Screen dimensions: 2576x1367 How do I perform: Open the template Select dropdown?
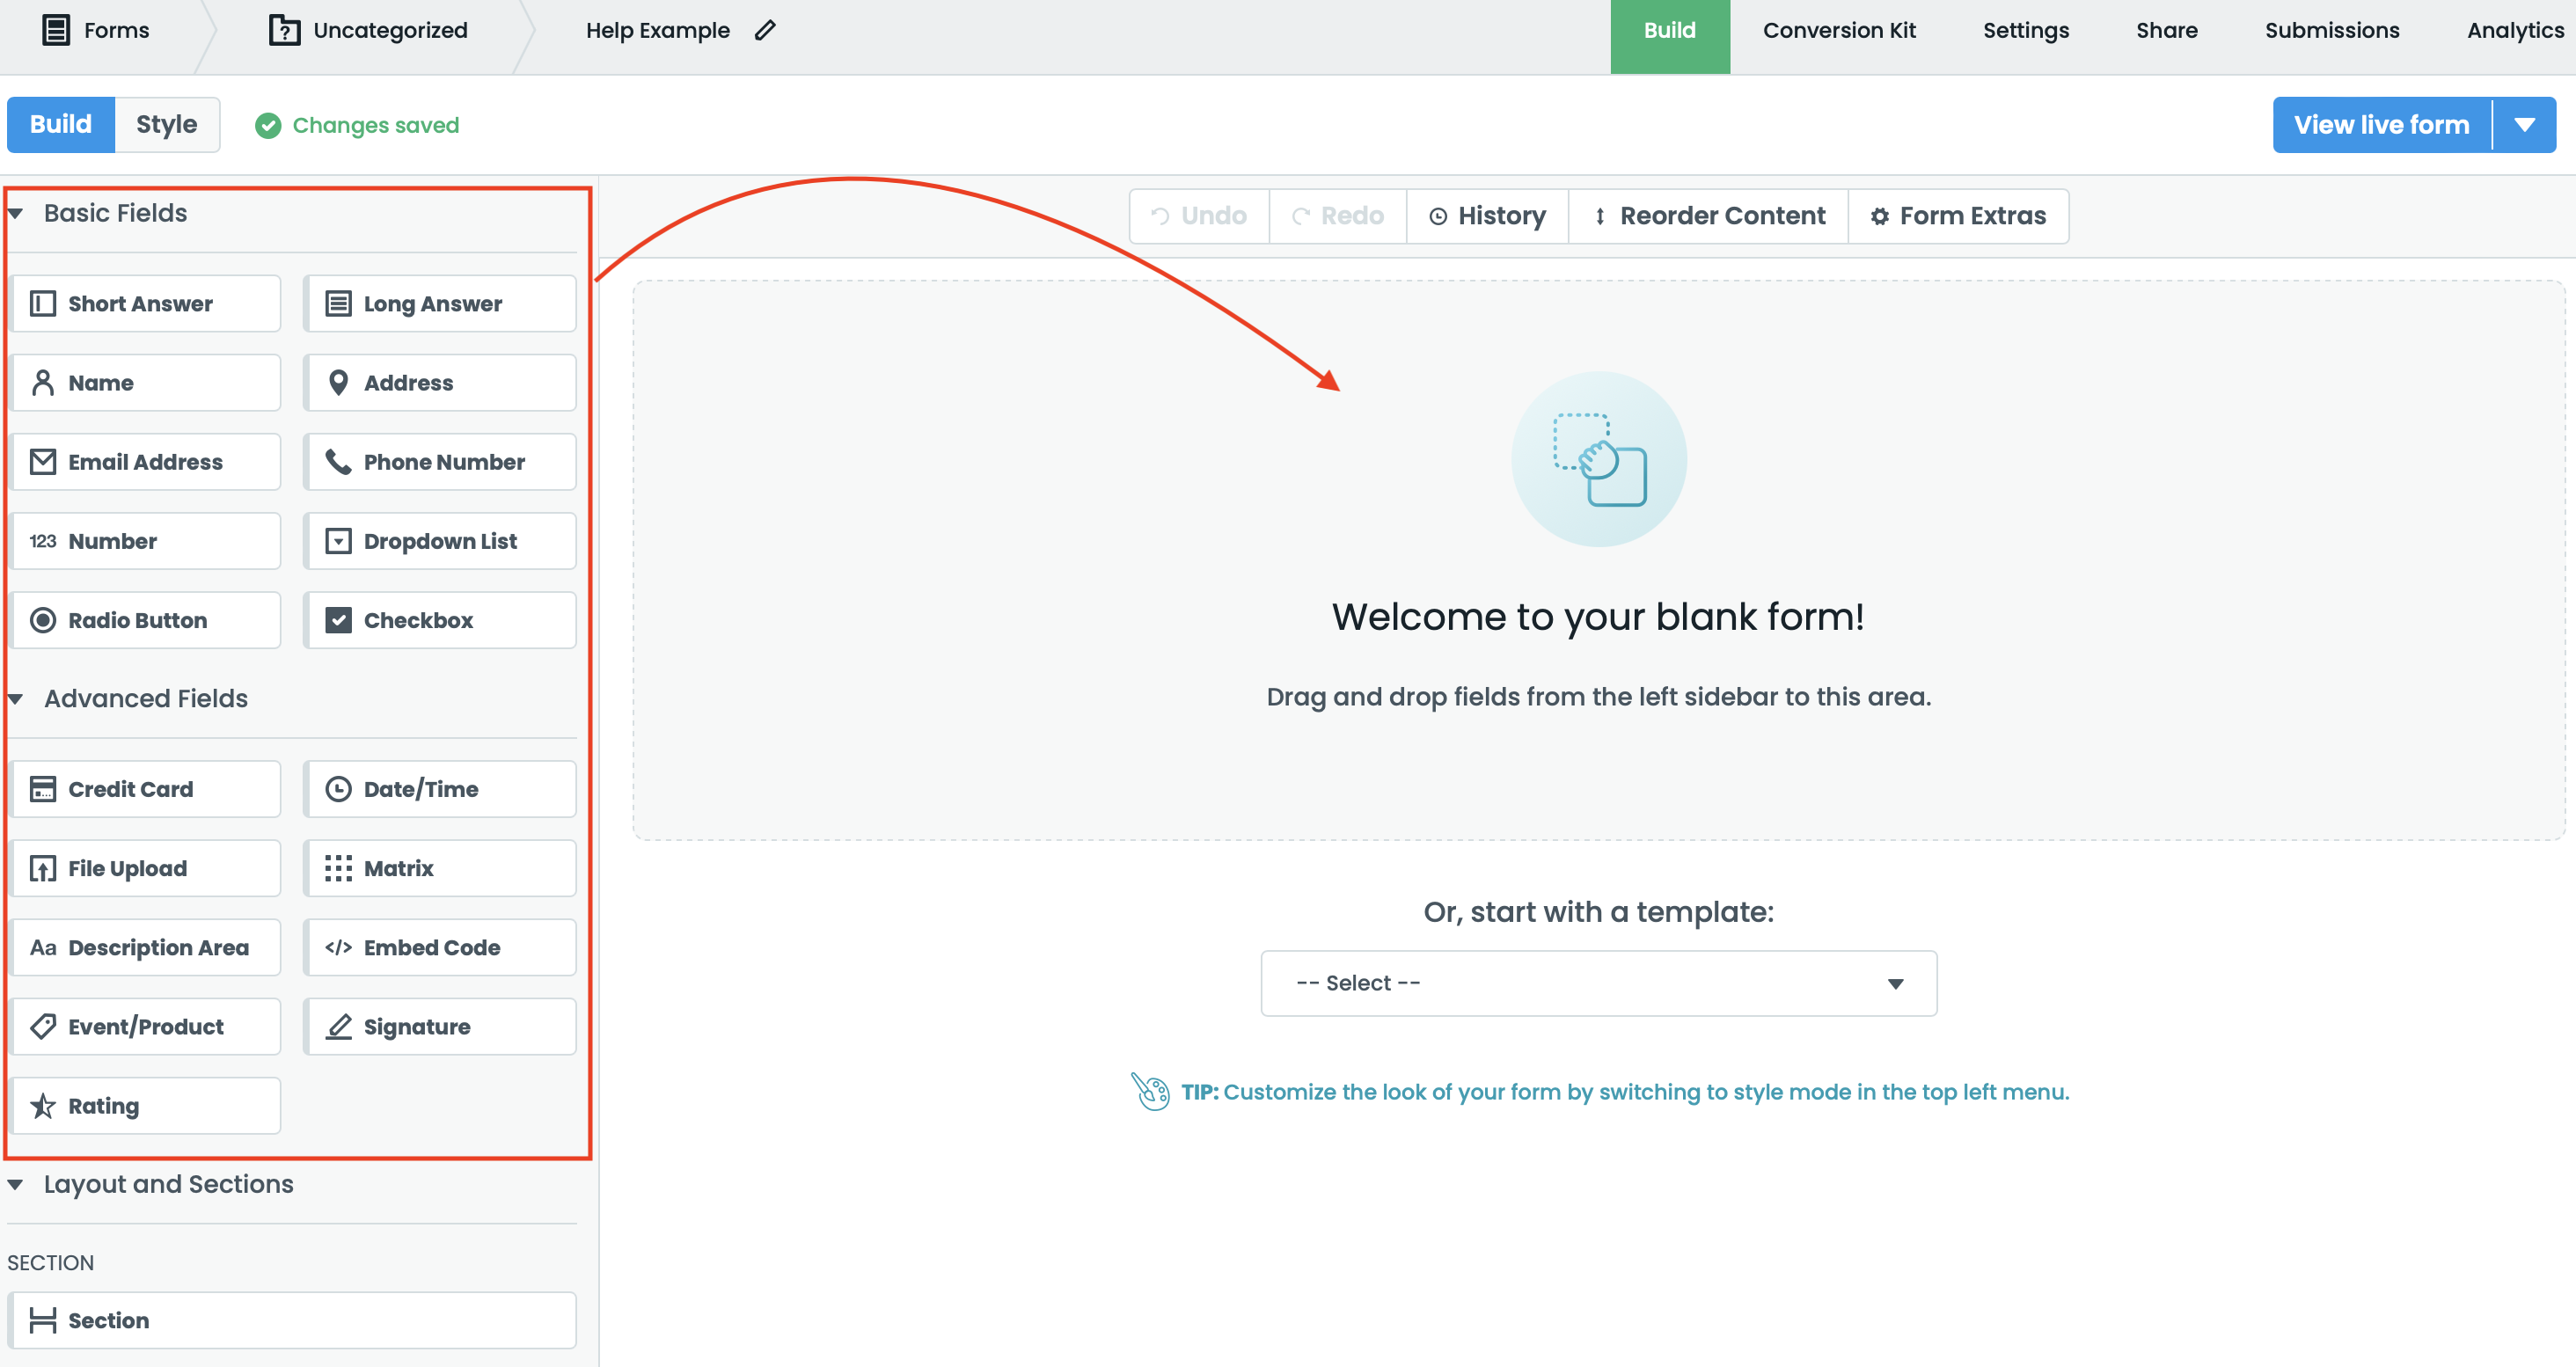coord(1598,983)
